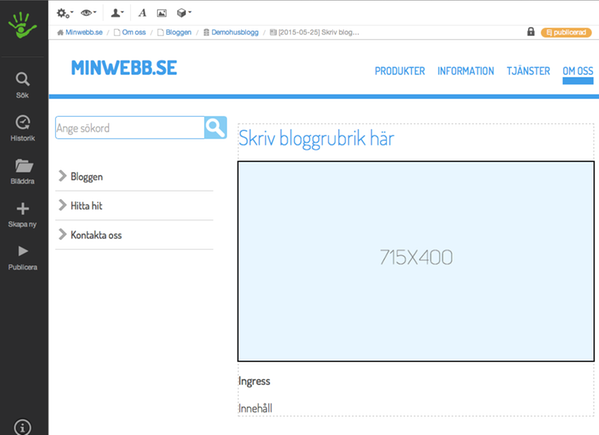Image resolution: width=599 pixels, height=435 pixels.
Task: Click the MINWEBB.SE site logo
Action: point(124,68)
